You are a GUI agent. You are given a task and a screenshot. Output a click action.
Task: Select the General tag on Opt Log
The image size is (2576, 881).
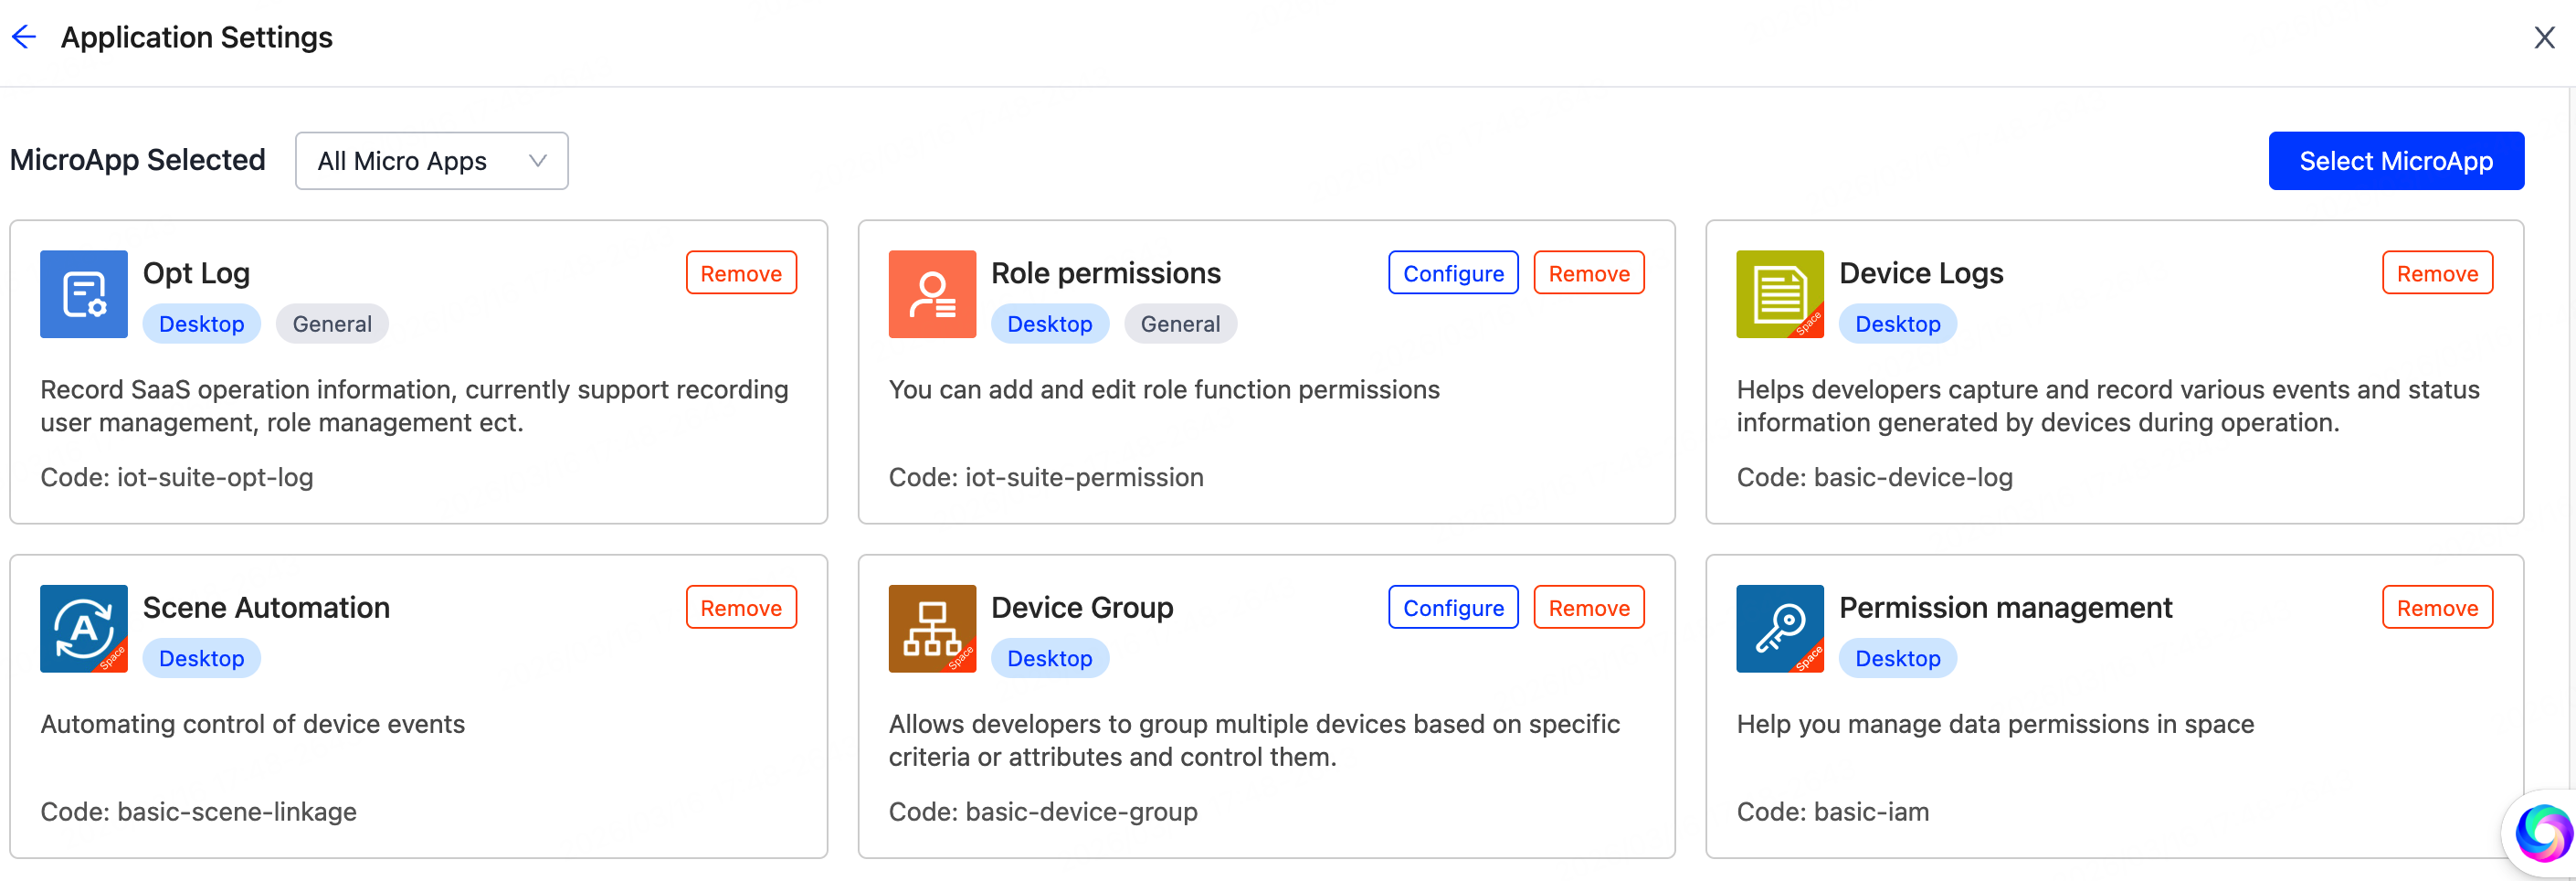331,323
